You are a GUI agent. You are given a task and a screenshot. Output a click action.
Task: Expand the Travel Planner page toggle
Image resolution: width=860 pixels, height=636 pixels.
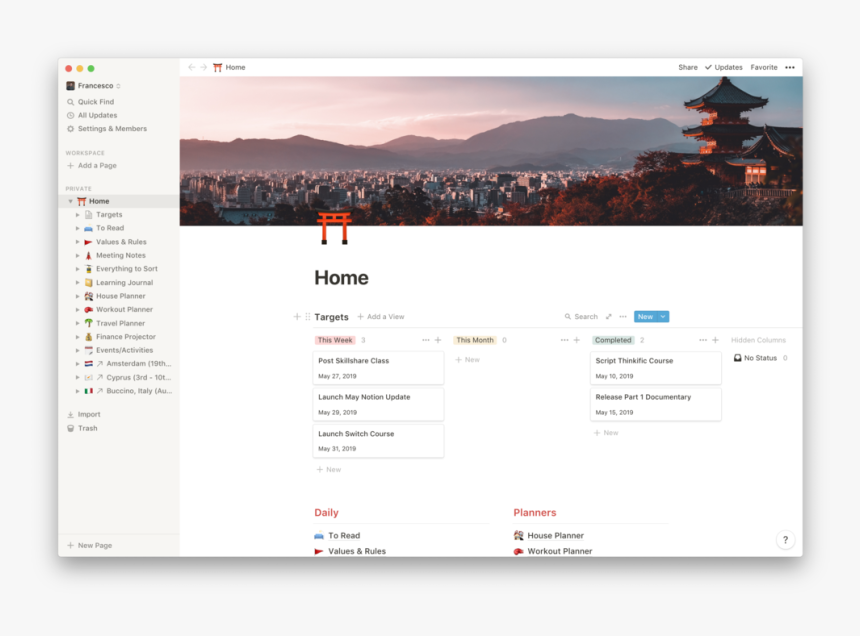(77, 323)
